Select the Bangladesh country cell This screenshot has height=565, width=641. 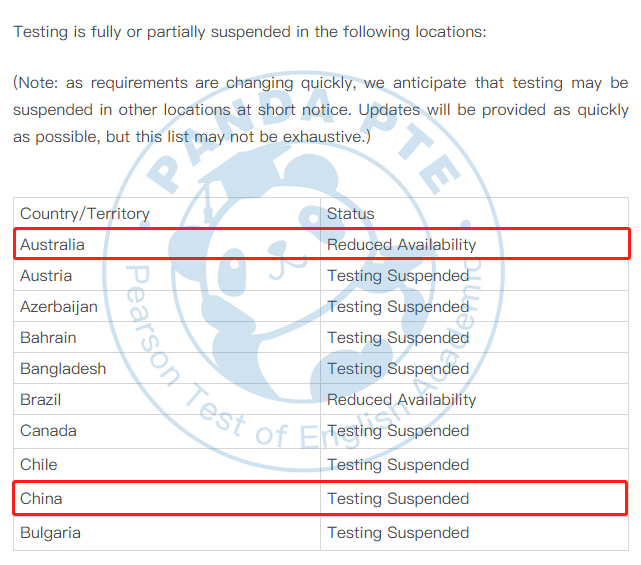tap(63, 368)
